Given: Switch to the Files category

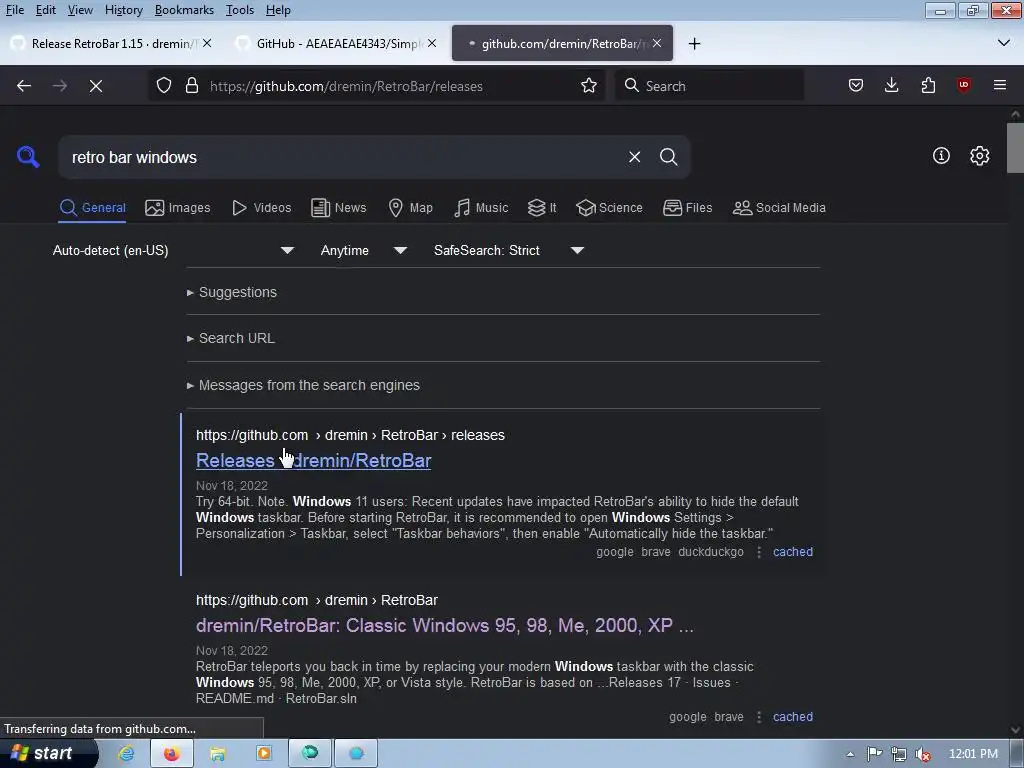Looking at the screenshot, I should click(687, 208).
